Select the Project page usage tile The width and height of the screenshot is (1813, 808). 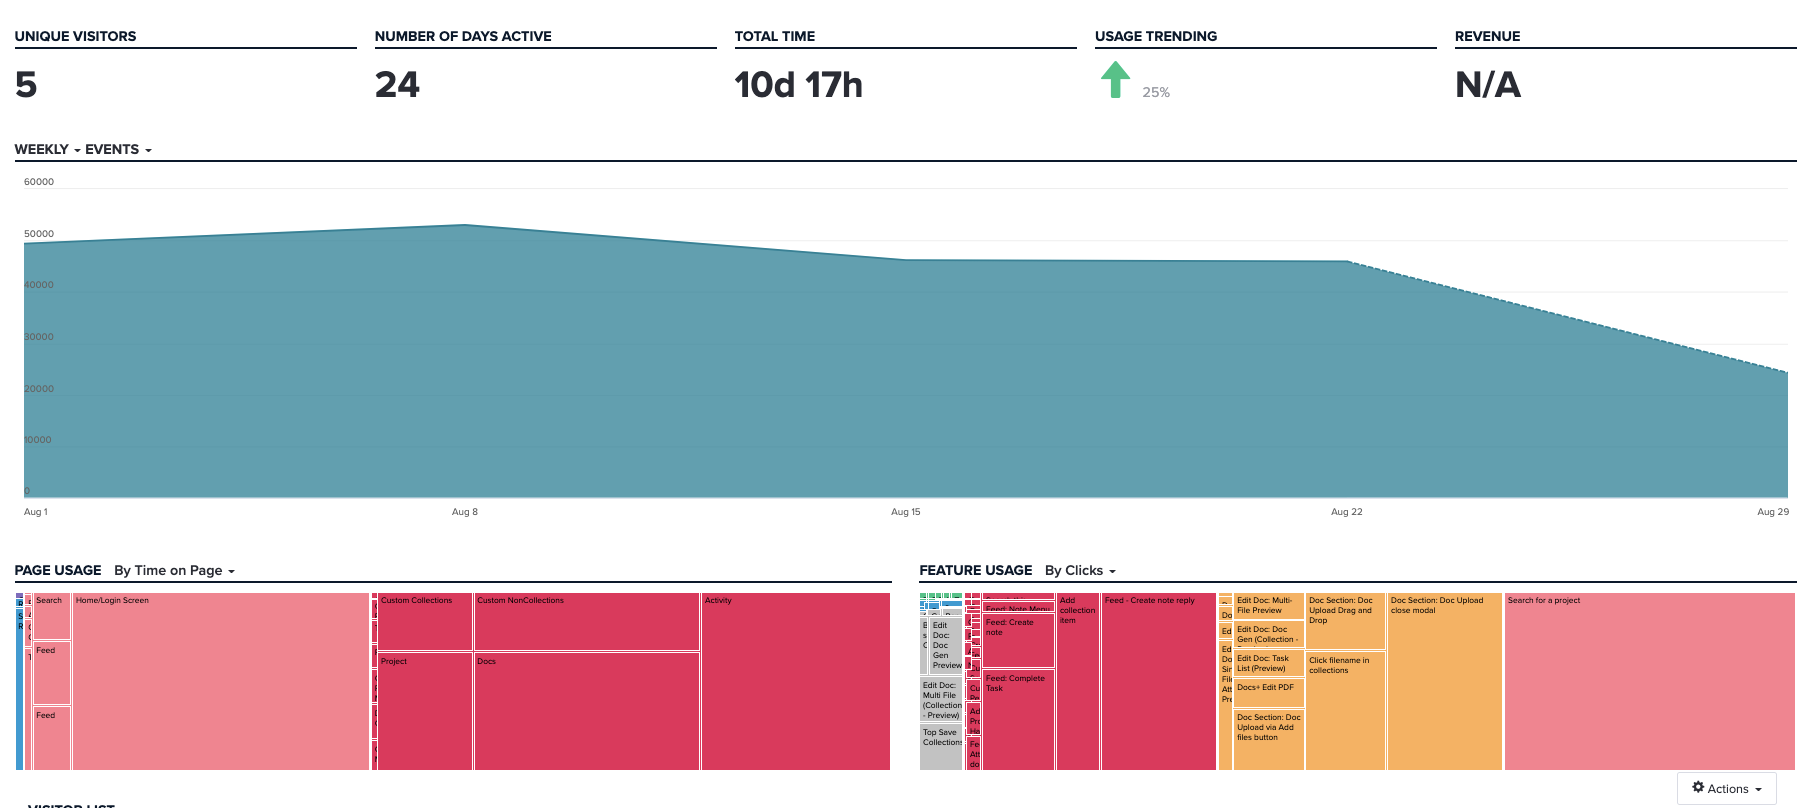tap(424, 711)
